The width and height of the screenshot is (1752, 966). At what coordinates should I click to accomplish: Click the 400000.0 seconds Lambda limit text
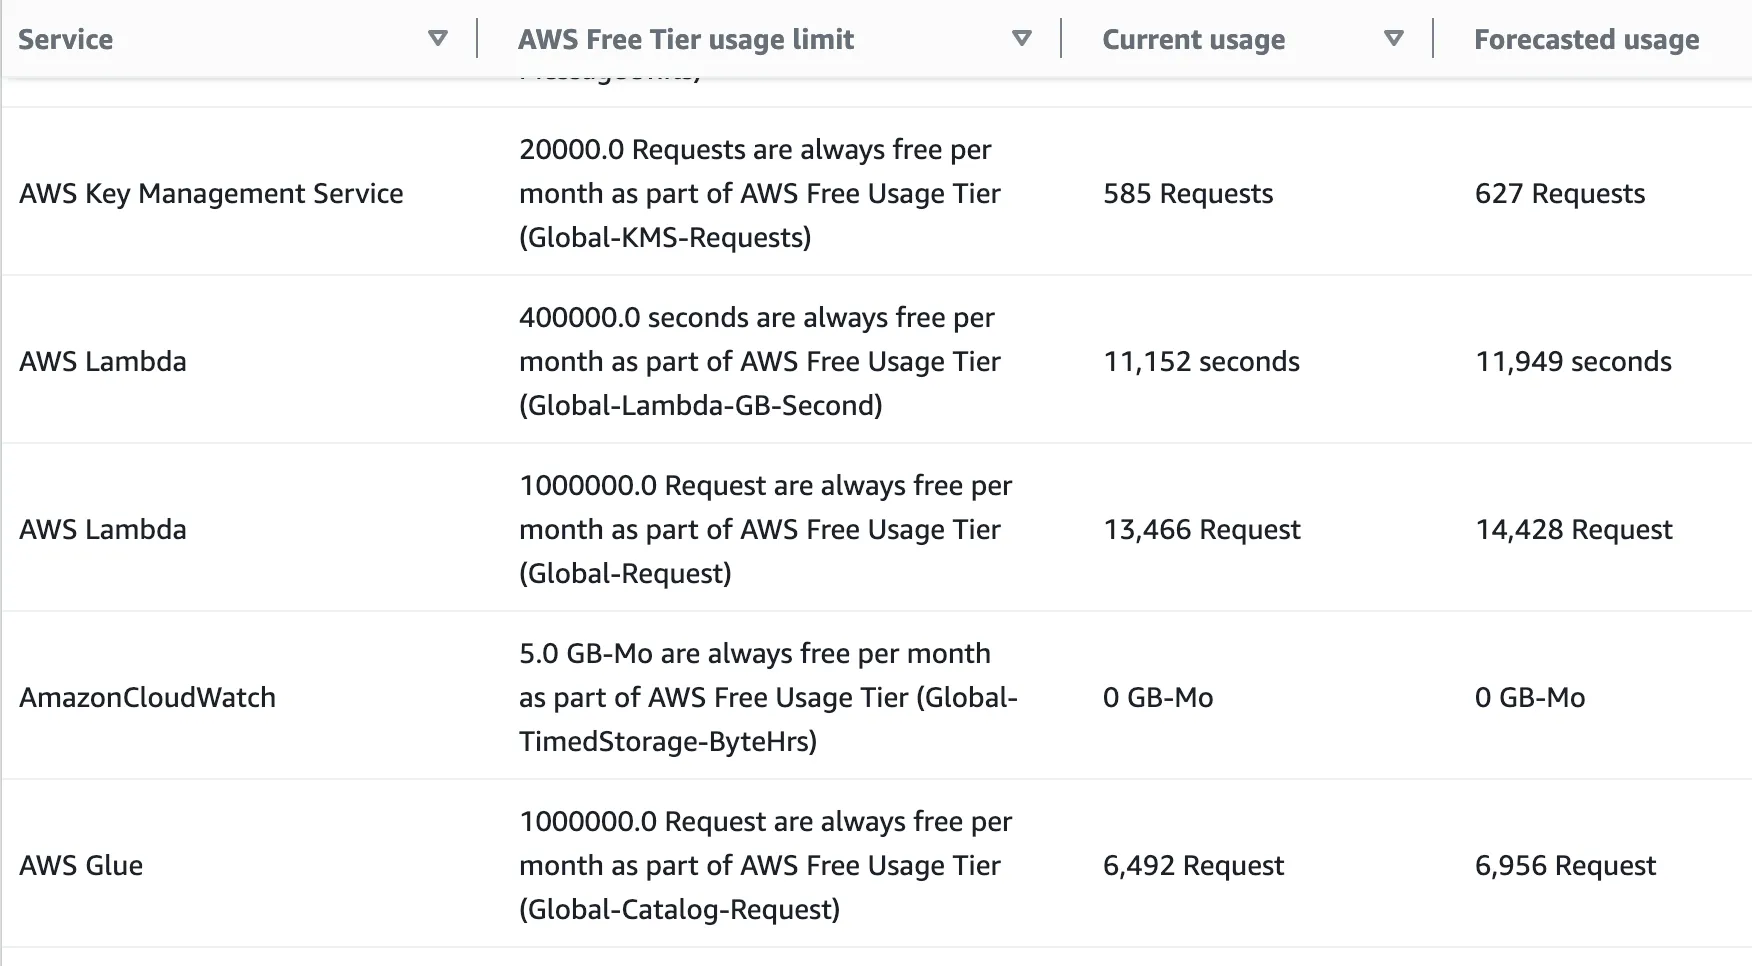tap(760, 362)
